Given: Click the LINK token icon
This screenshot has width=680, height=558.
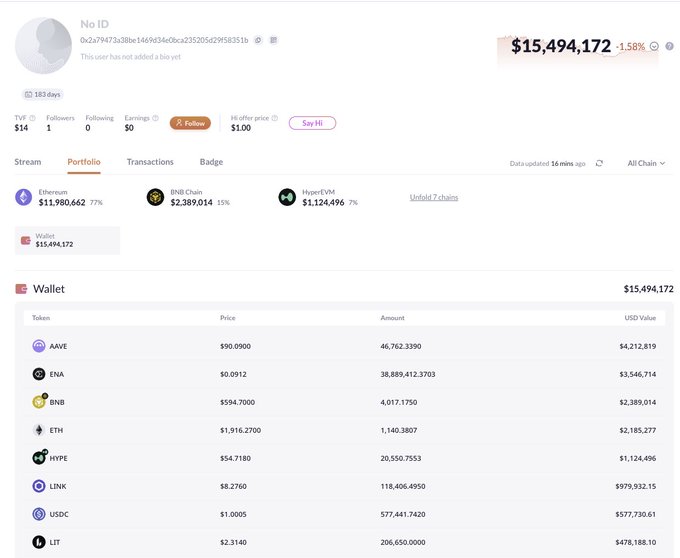Looking at the screenshot, I should pyautogui.click(x=39, y=486).
